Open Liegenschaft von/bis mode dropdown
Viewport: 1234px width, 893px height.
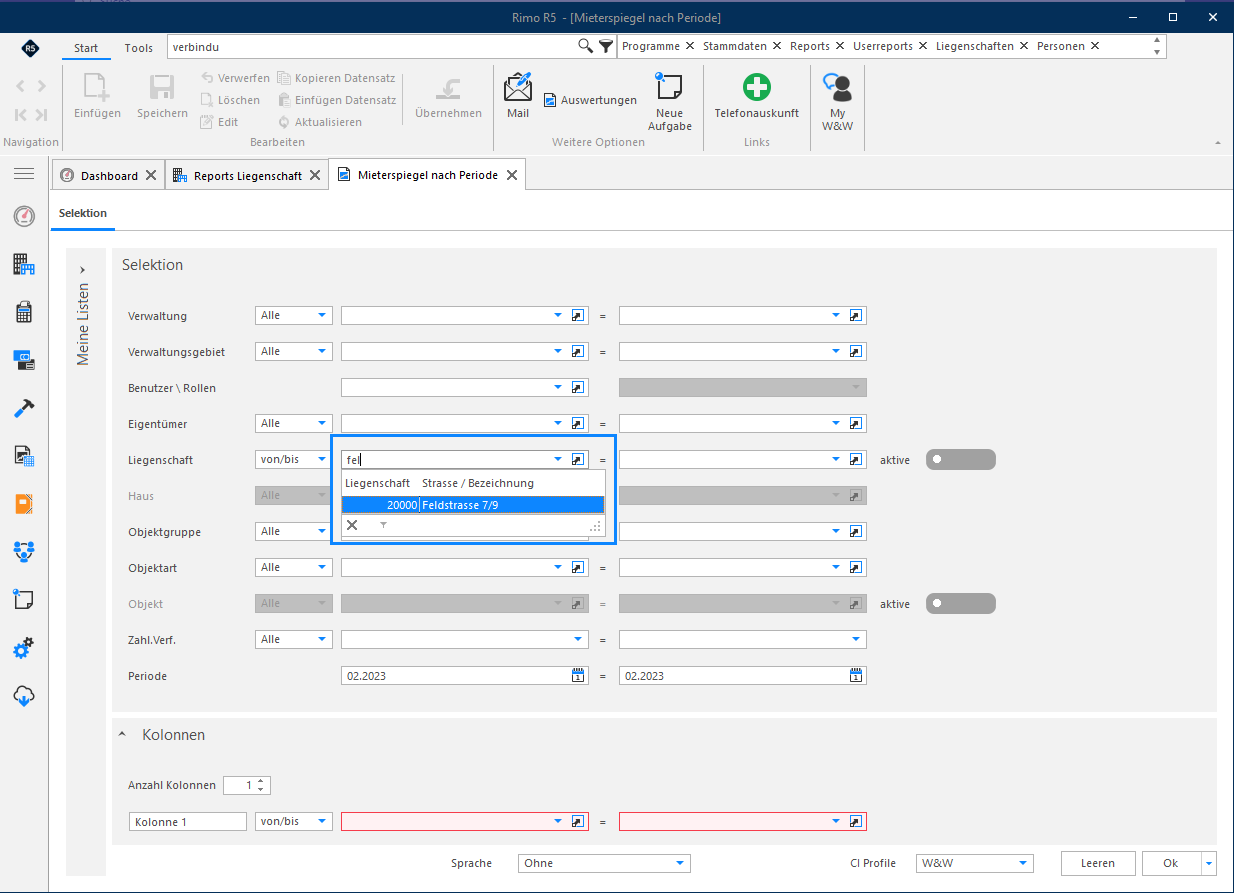coord(293,460)
